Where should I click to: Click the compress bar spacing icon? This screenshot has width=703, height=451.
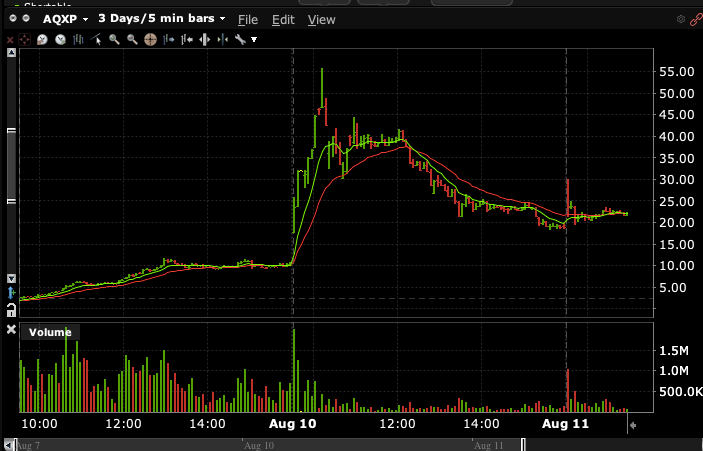pos(222,40)
